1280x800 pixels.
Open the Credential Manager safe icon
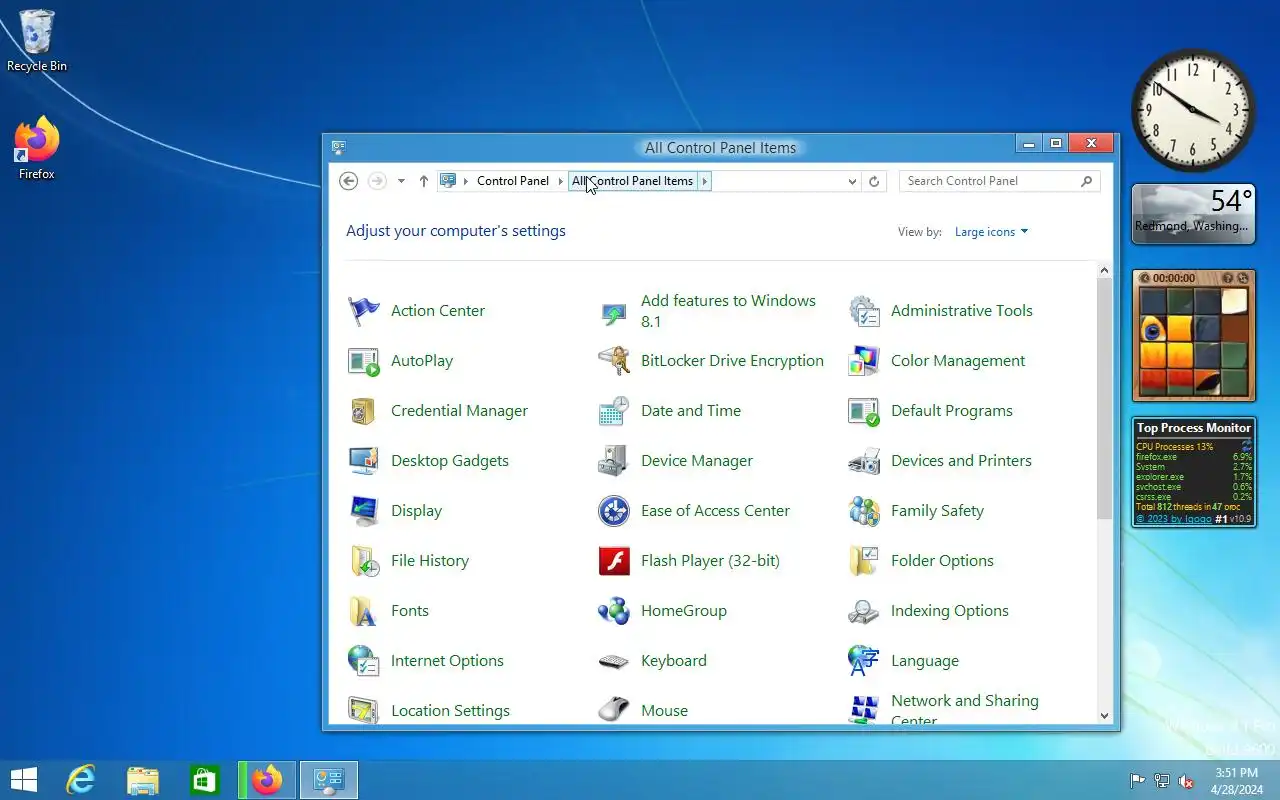364,411
